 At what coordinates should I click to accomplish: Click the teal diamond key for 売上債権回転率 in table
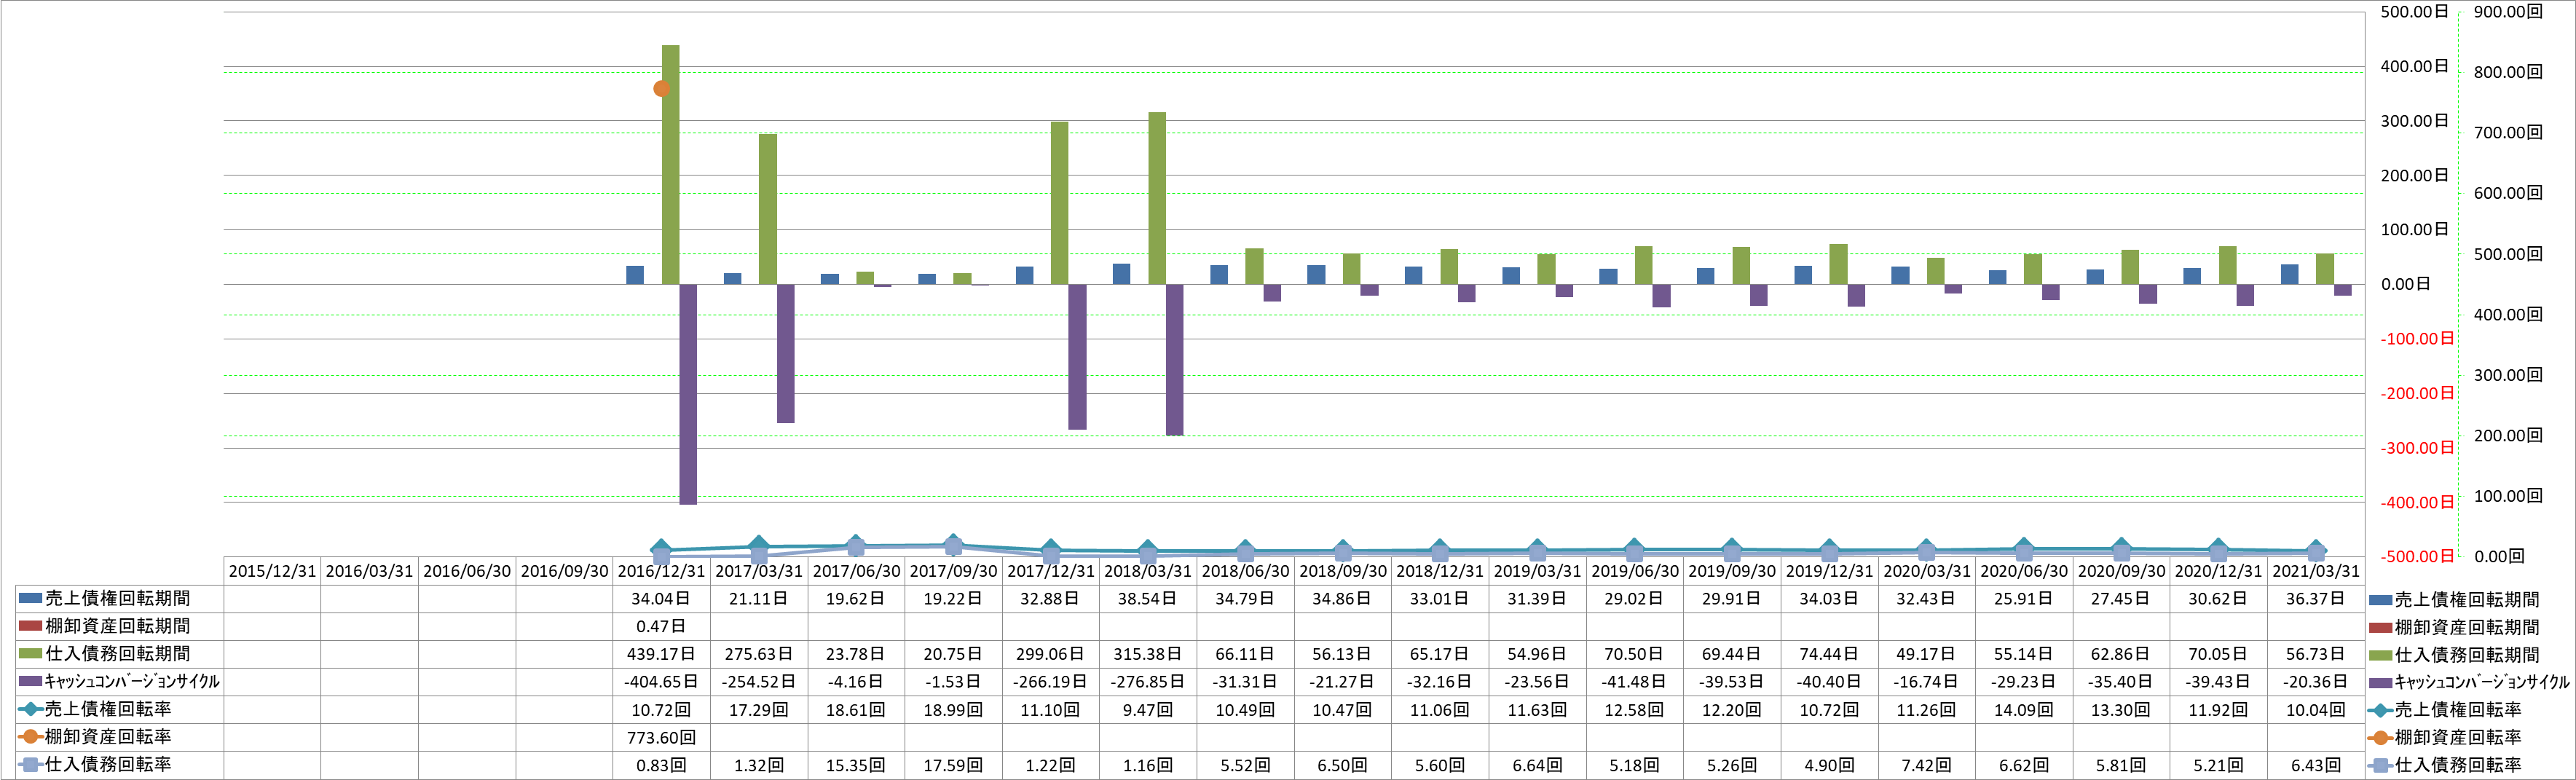coord(30,709)
